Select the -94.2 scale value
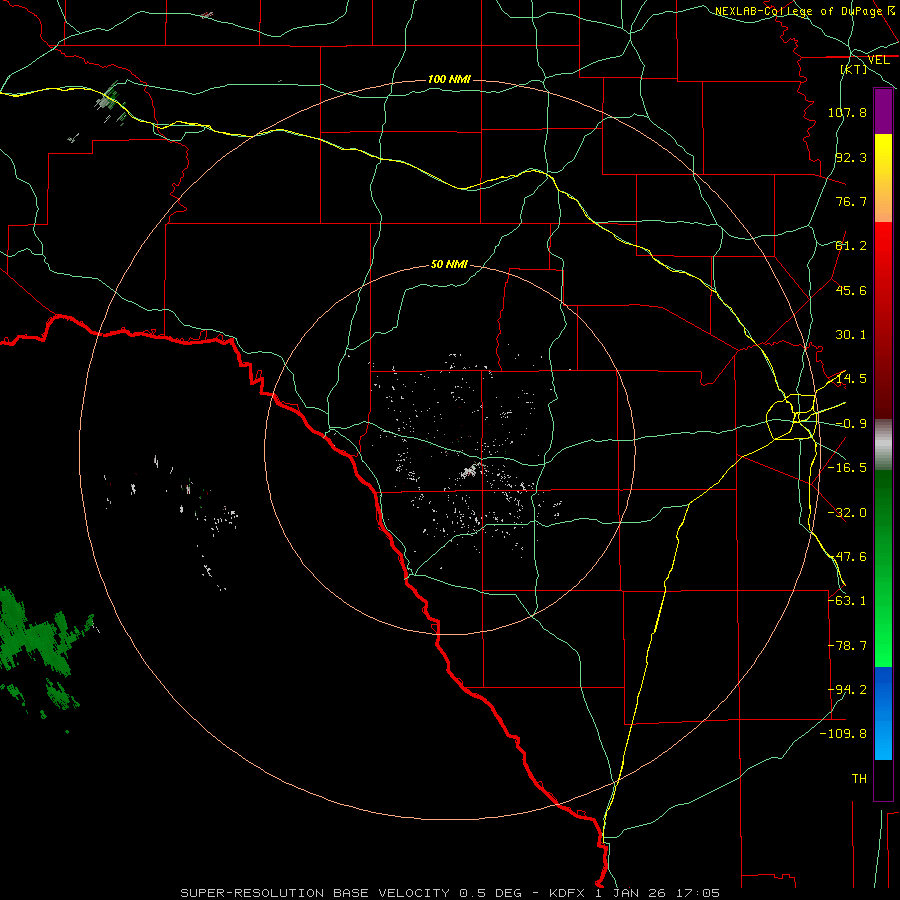Viewport: 900px width, 900px height. (x=847, y=690)
